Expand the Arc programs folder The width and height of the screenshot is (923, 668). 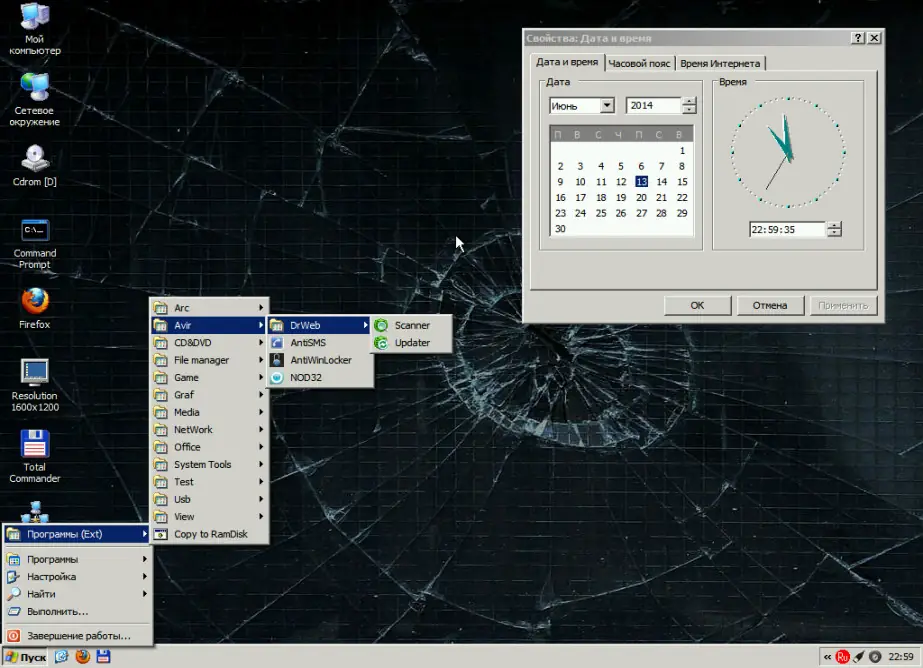click(210, 308)
